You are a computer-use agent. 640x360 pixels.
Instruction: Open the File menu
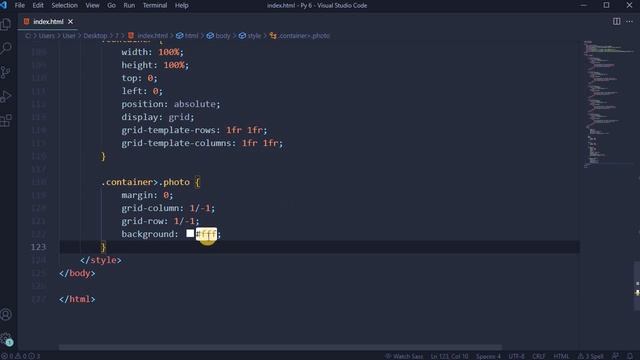20,5
